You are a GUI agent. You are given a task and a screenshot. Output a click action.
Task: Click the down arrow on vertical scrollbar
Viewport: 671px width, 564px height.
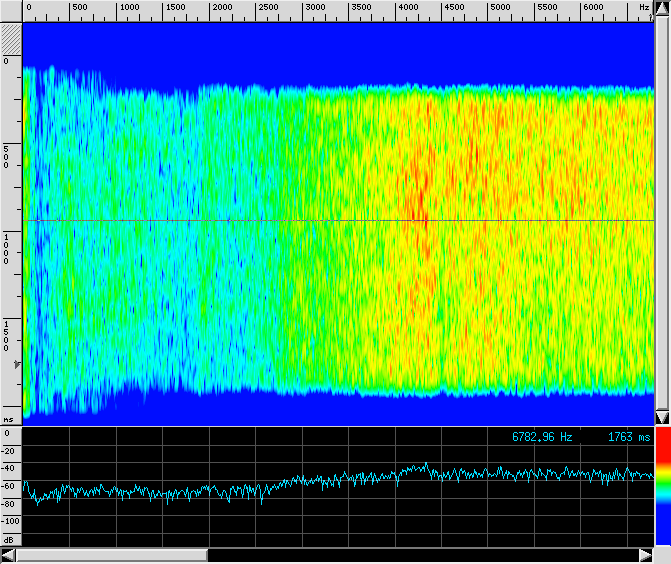pos(661,416)
